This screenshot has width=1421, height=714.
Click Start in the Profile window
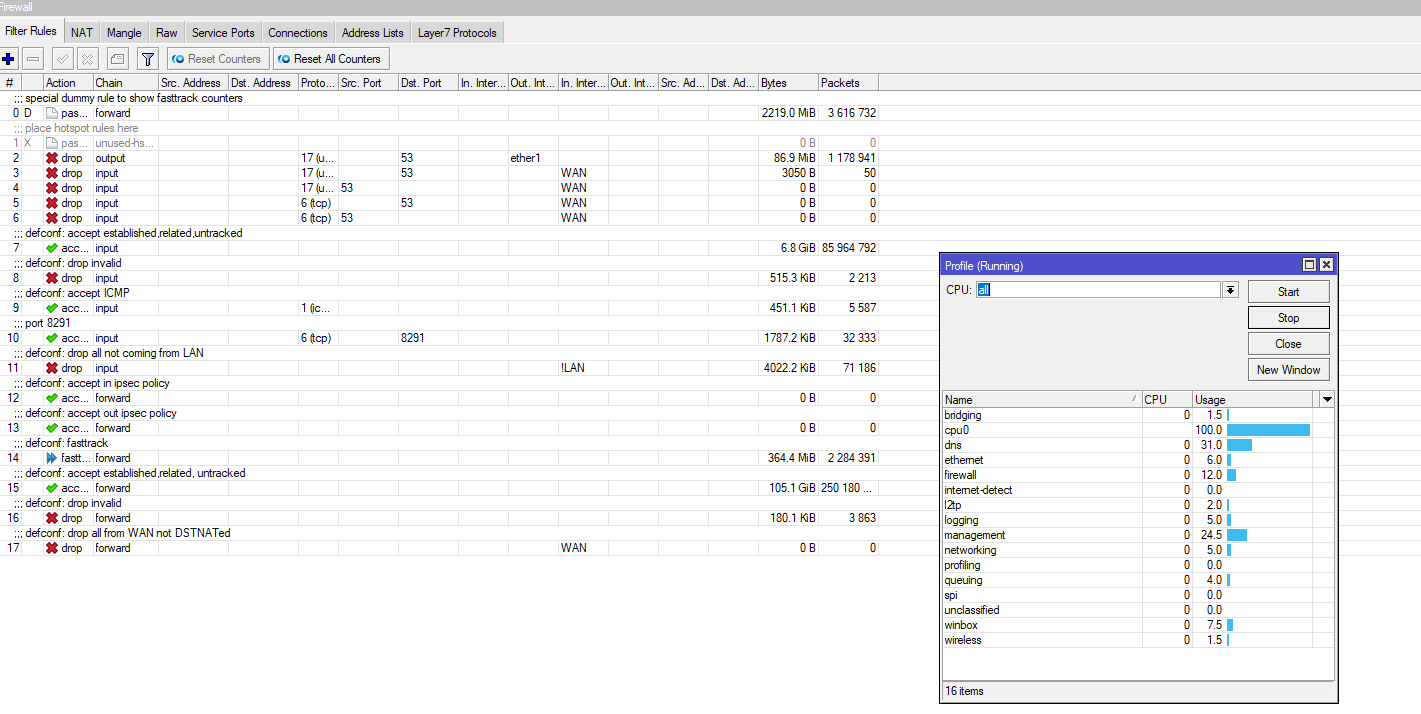(x=1288, y=292)
